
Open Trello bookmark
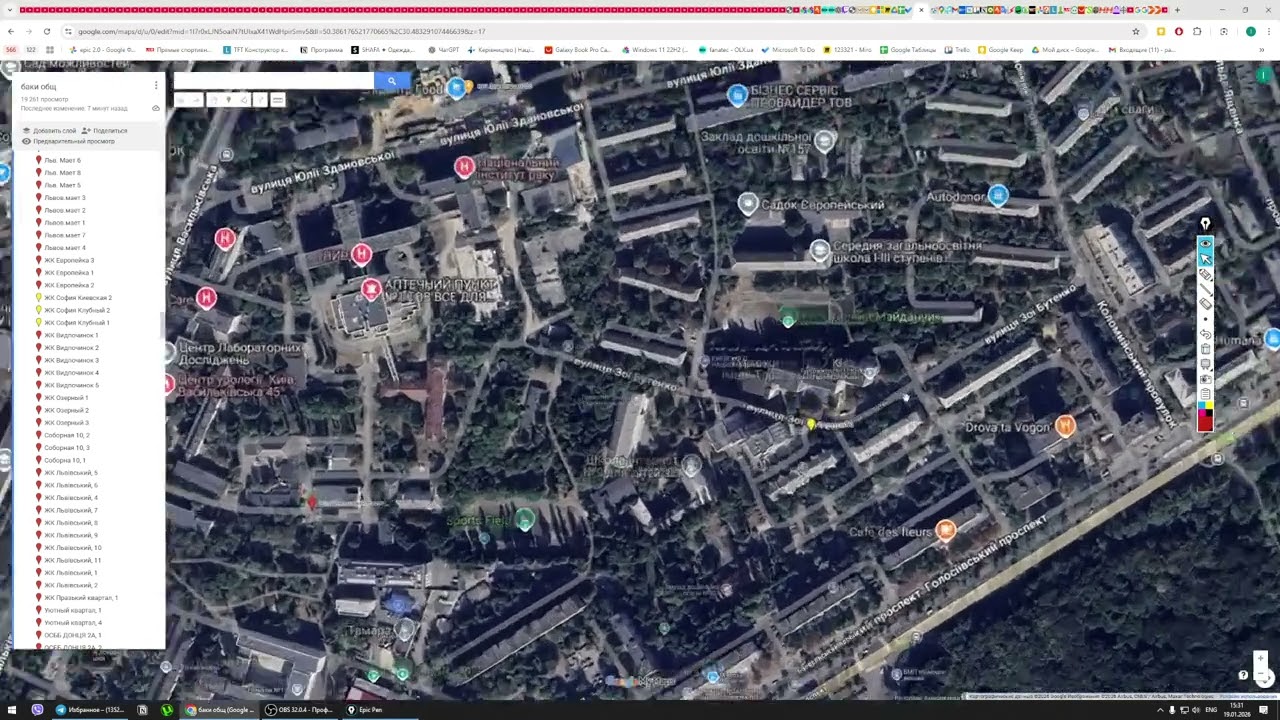point(958,49)
